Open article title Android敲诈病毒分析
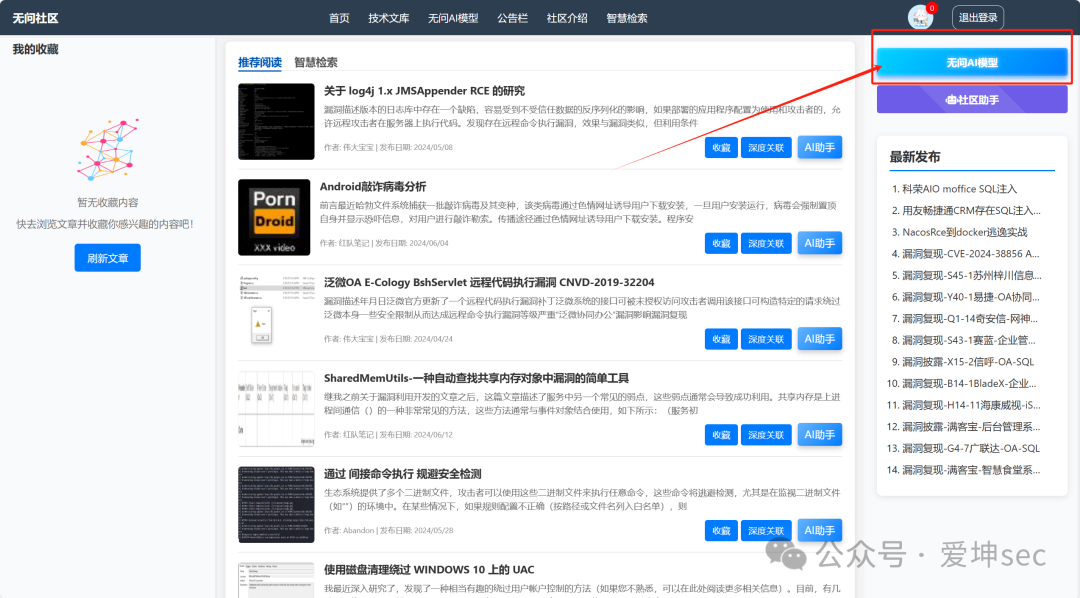Screen dimensions: 1080x598 tap(373, 187)
